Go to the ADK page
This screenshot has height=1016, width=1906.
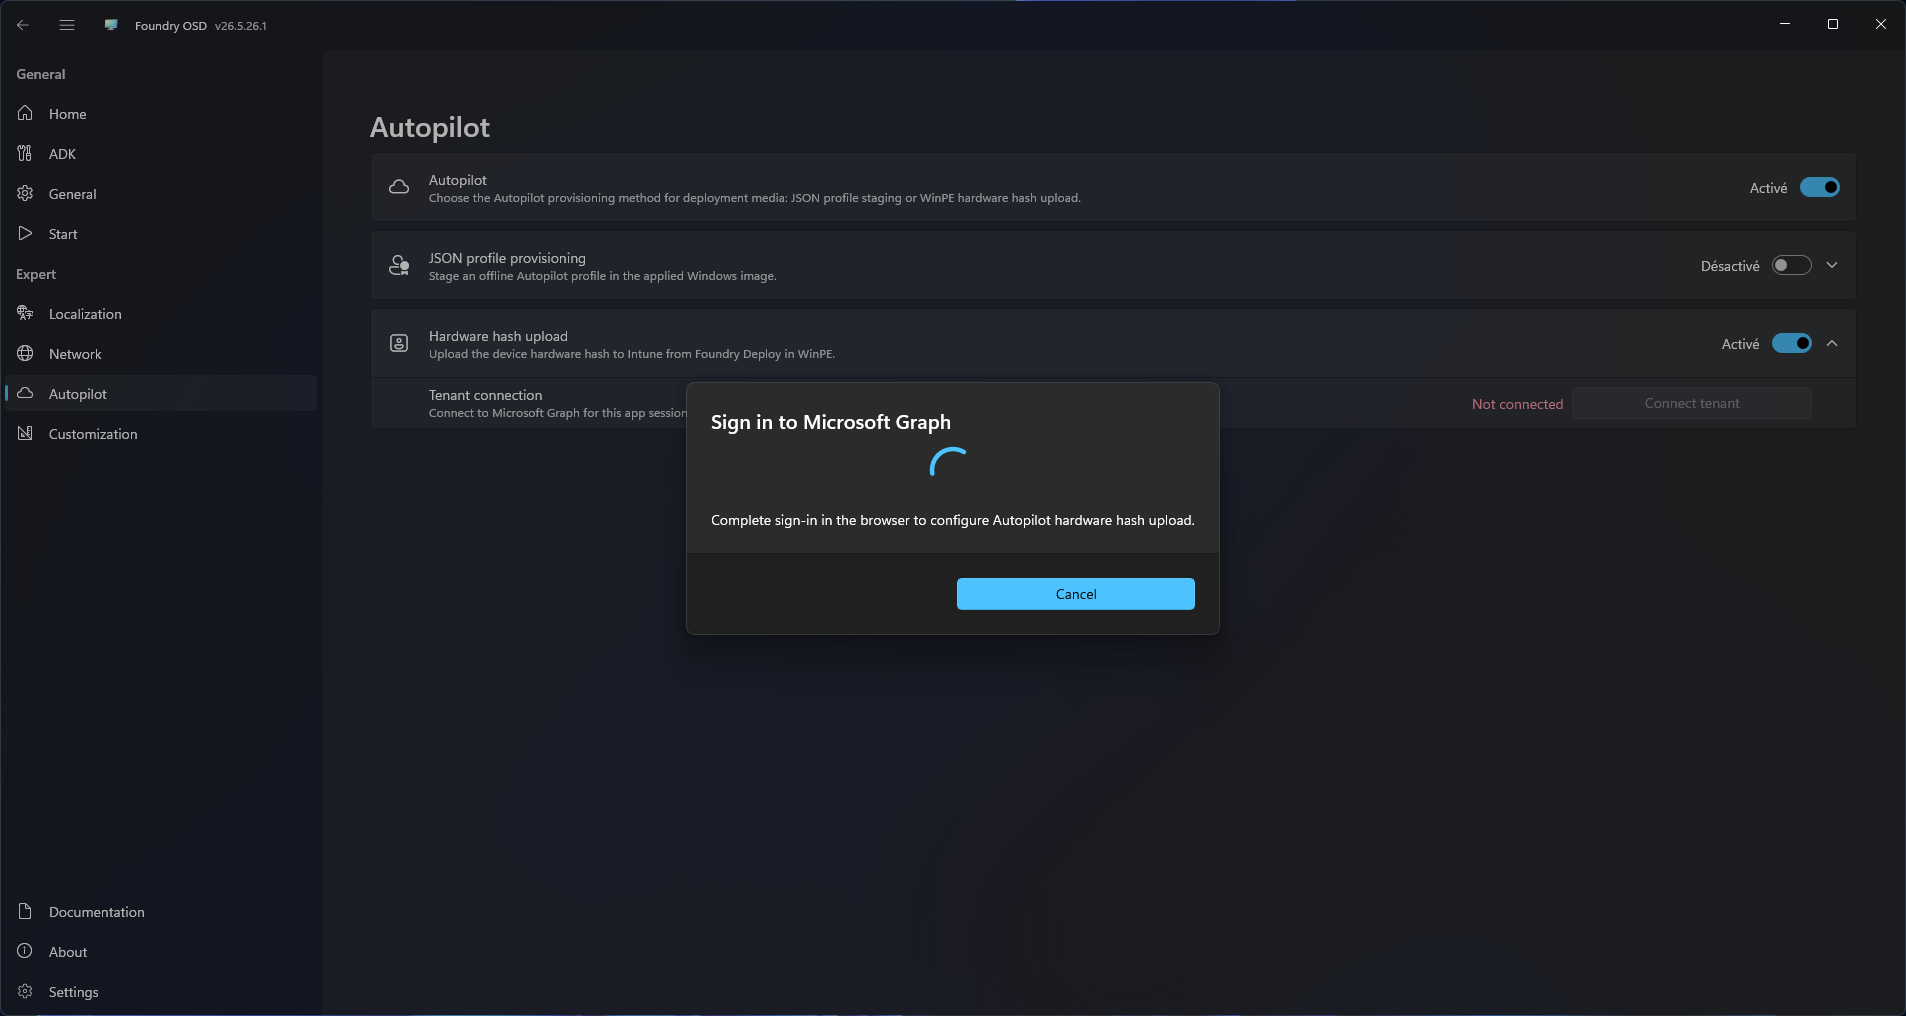[x=62, y=154]
